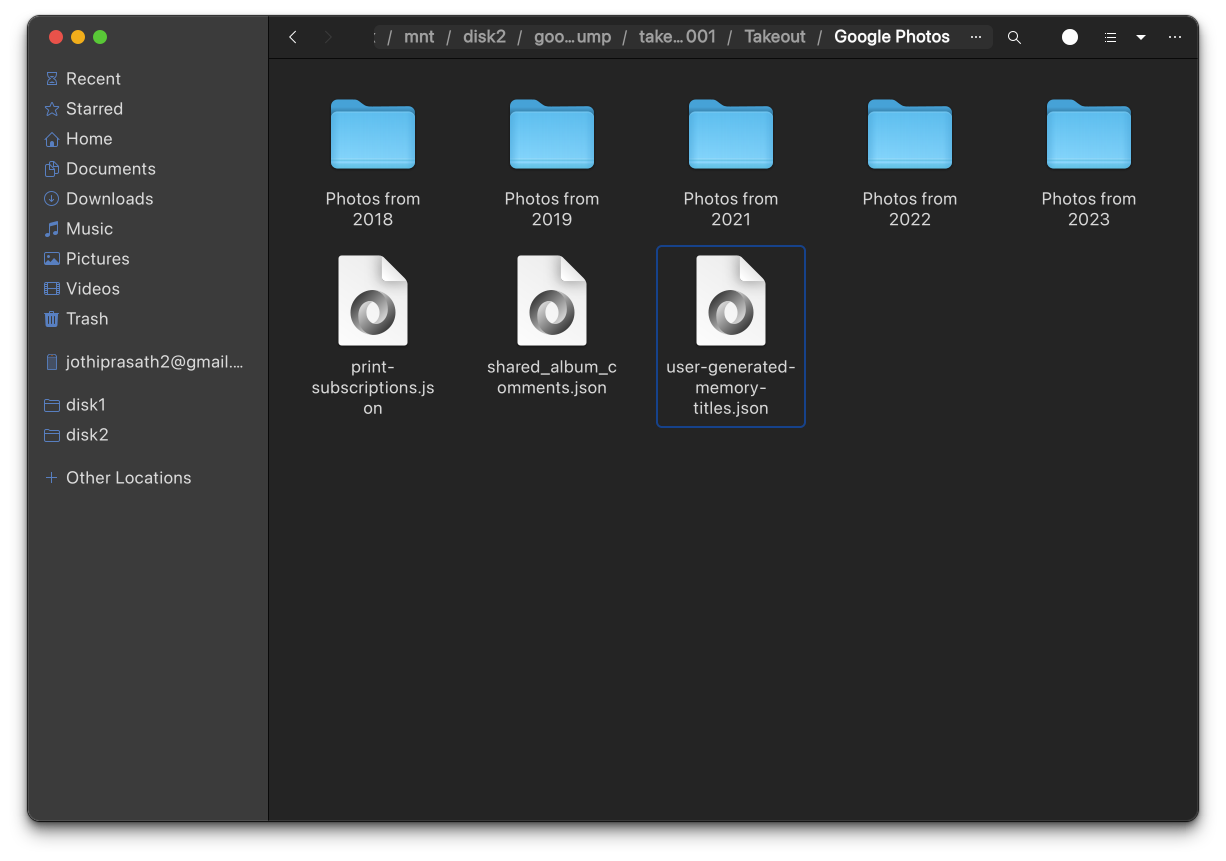Open the Downloads sidebar entry
Screen dimensions: 1226x861
click(x=108, y=199)
